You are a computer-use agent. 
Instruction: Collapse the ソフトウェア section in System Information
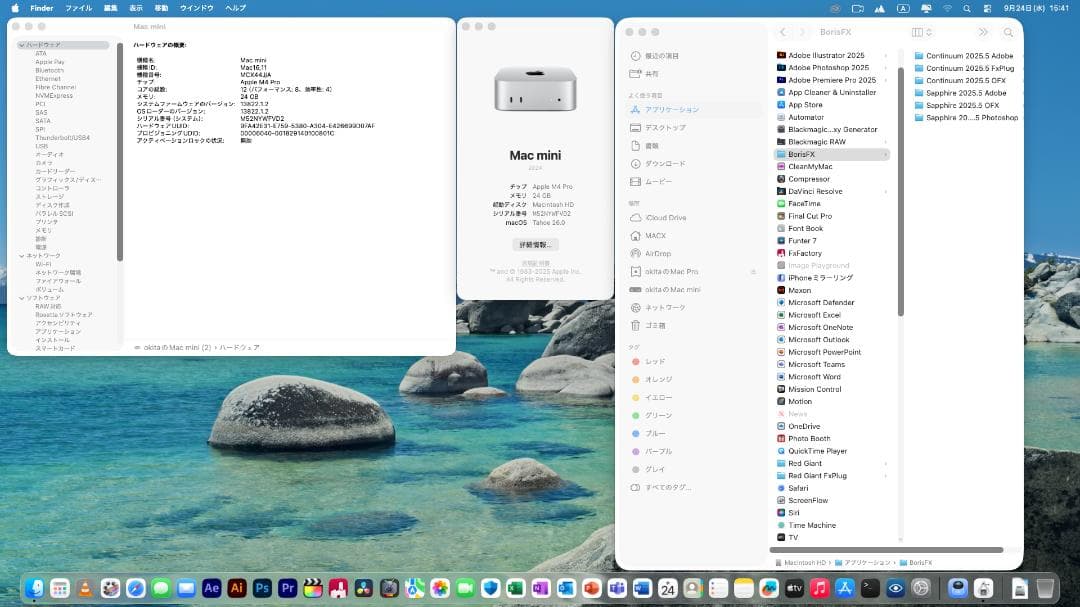click(x=20, y=296)
